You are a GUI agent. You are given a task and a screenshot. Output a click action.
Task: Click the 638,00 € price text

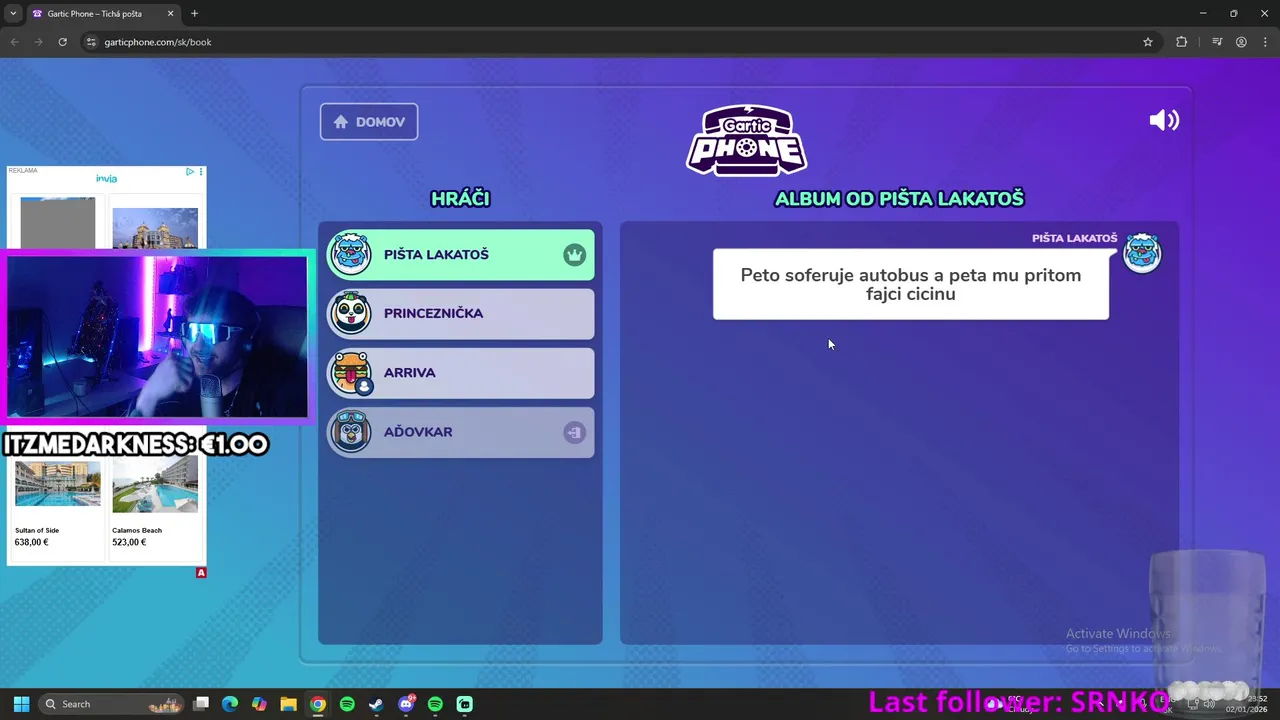pyautogui.click(x=31, y=542)
